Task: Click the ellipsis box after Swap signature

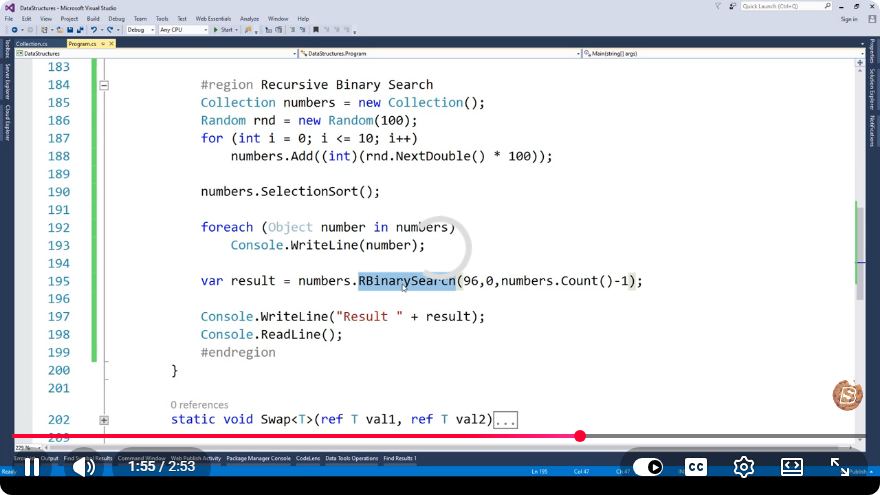Action: coord(505,420)
